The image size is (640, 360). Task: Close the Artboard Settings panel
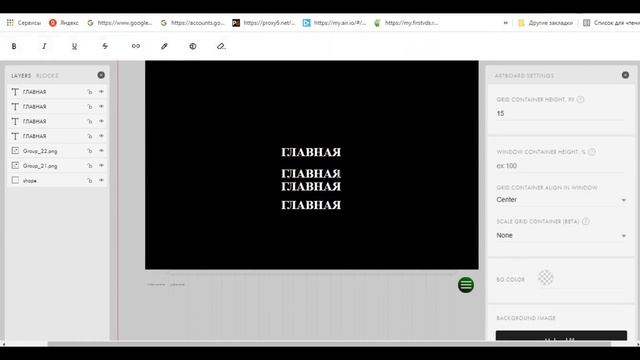(625, 75)
